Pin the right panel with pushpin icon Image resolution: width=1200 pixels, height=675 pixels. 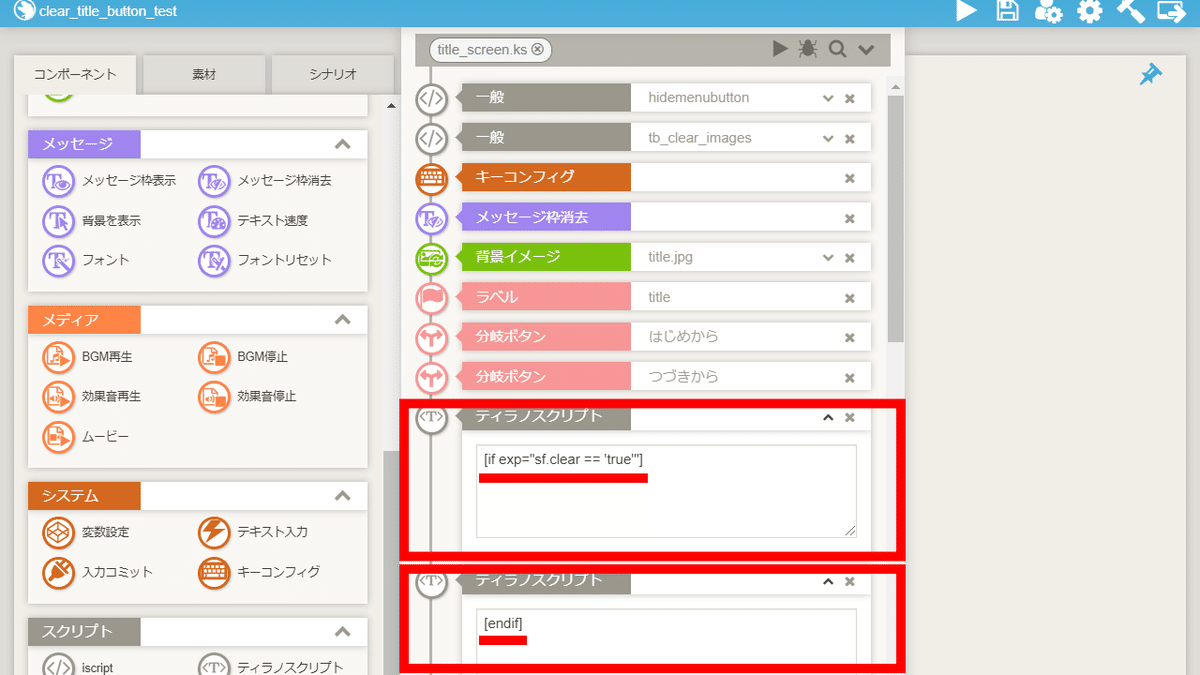point(1151,74)
